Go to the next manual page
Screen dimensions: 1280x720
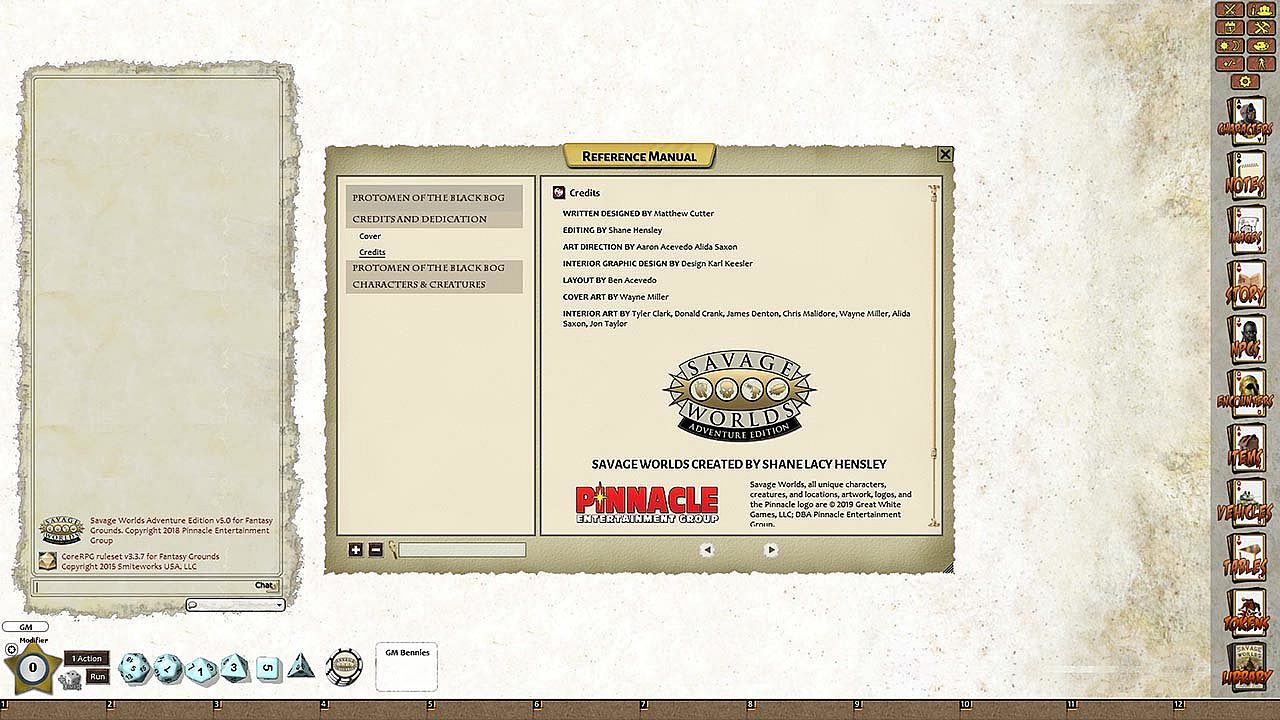tap(771, 549)
